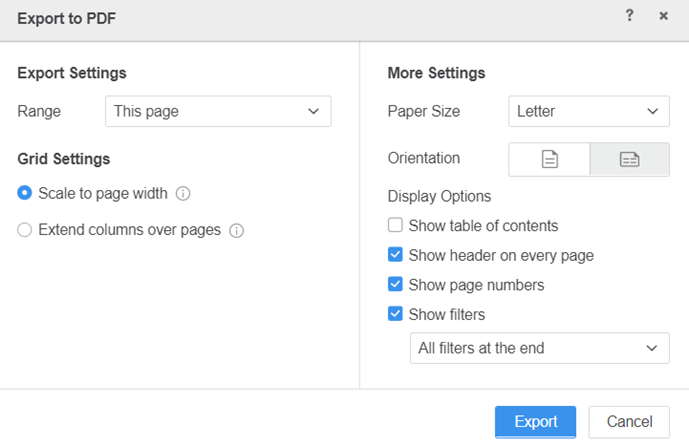Open the help question mark icon

tap(629, 16)
